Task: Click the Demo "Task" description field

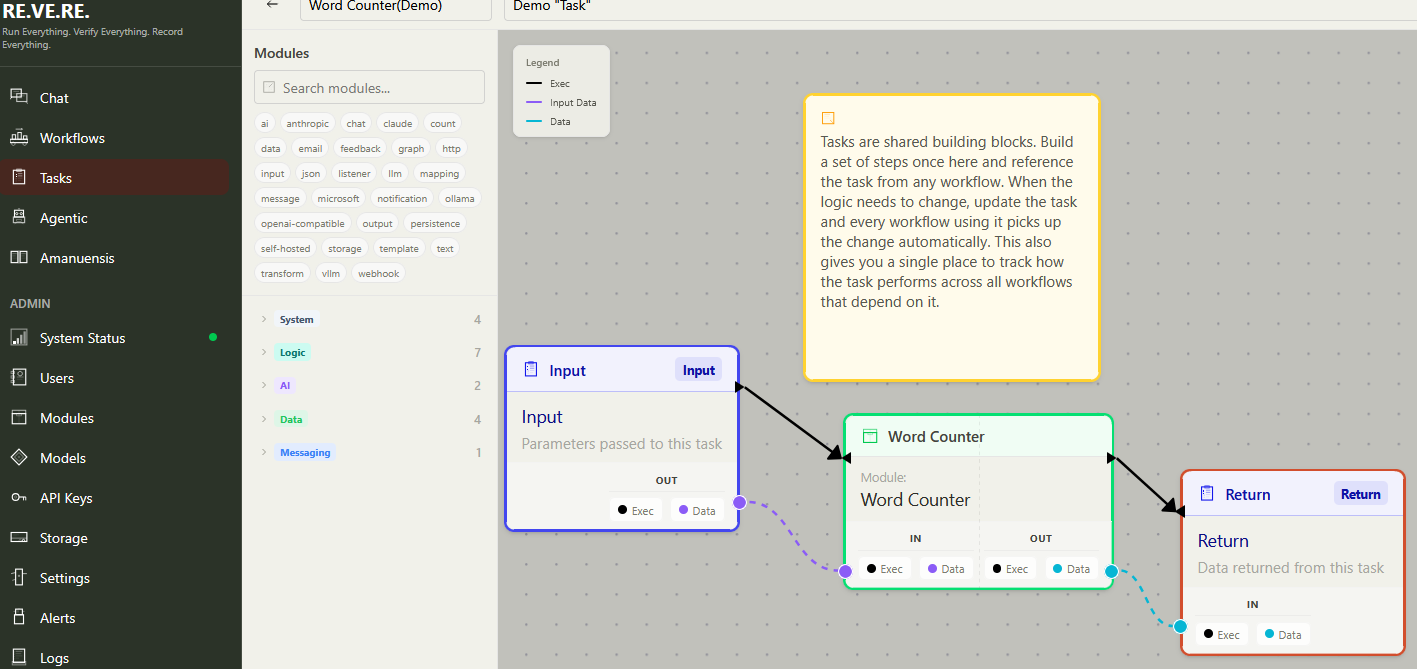Action: pyautogui.click(x=958, y=7)
